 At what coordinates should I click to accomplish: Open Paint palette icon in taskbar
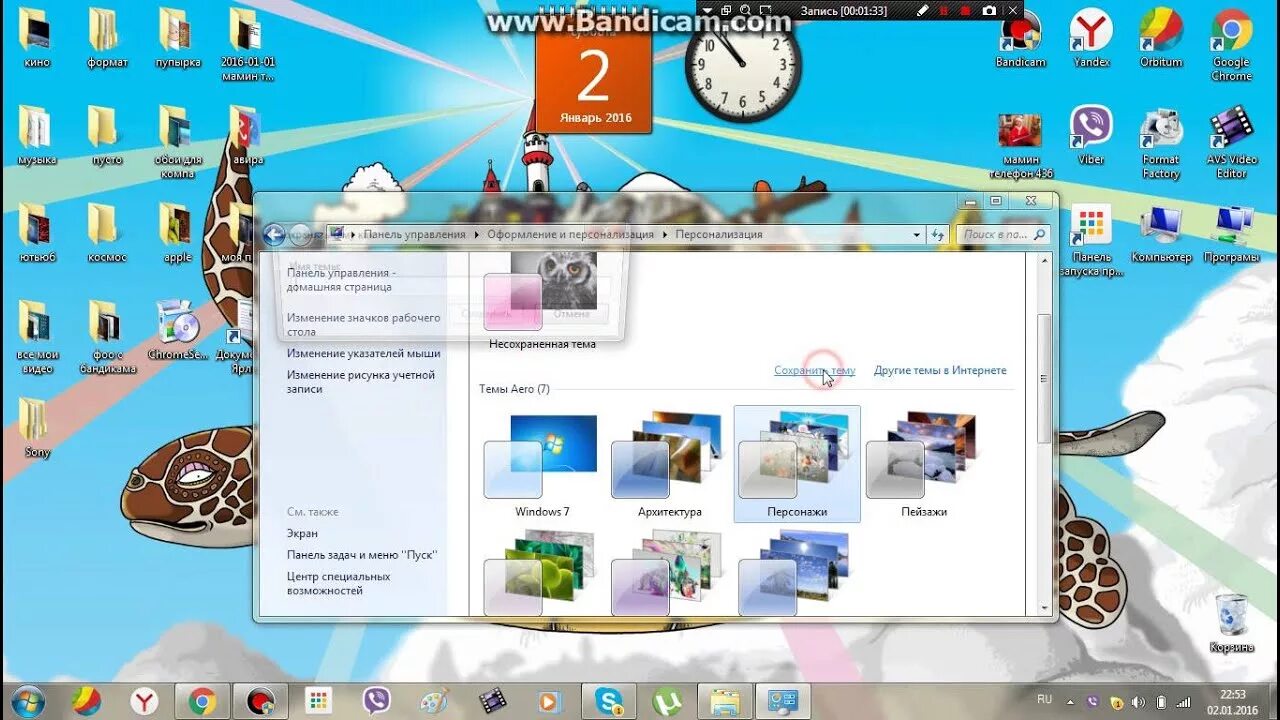pos(434,701)
